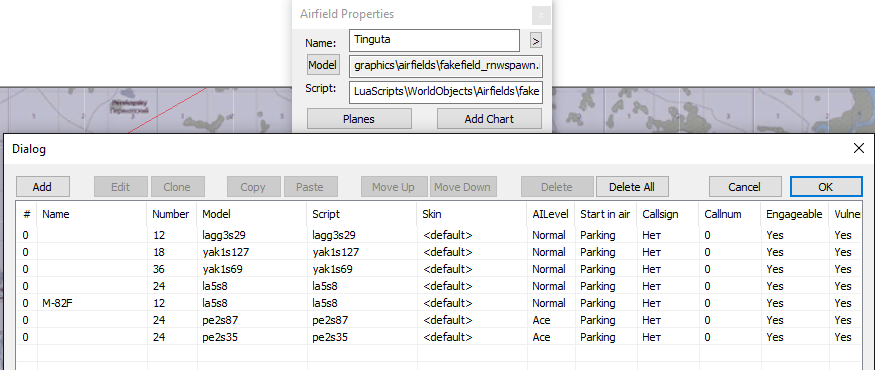Click the Move Down button
Screen dimensions: 875x370
(x=462, y=187)
